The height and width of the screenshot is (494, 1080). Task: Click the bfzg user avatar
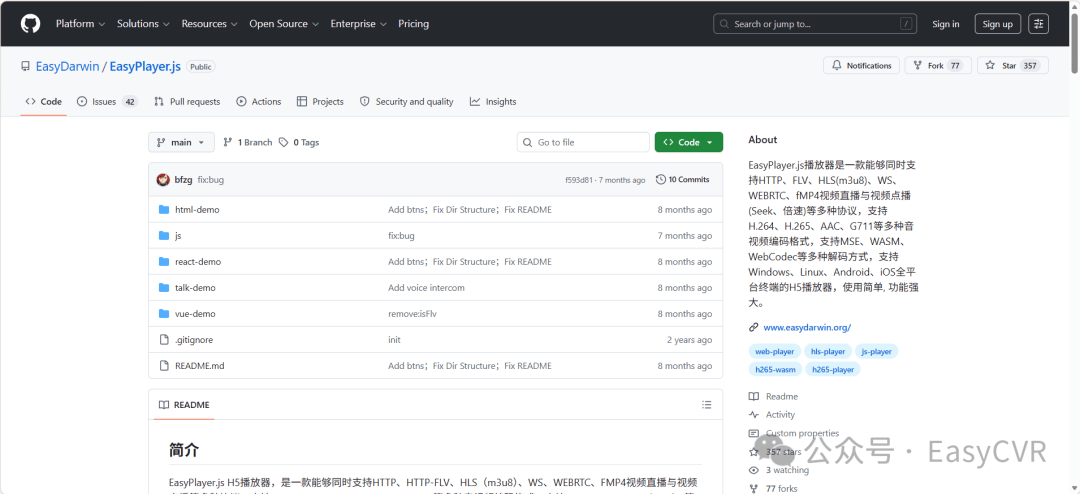point(163,180)
